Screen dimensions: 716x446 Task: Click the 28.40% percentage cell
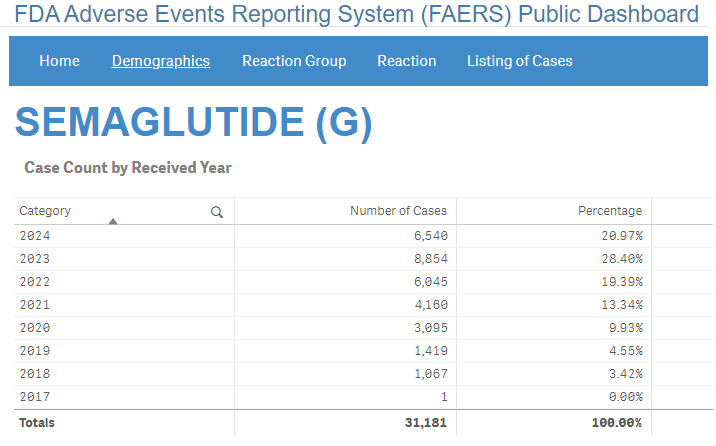(622, 259)
